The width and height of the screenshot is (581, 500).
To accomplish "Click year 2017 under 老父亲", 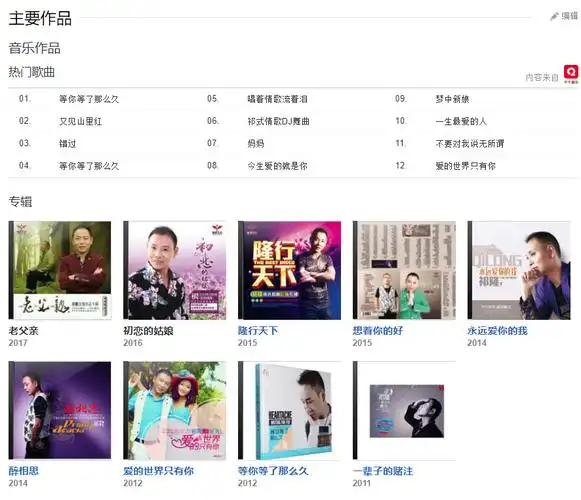I will coord(18,343).
